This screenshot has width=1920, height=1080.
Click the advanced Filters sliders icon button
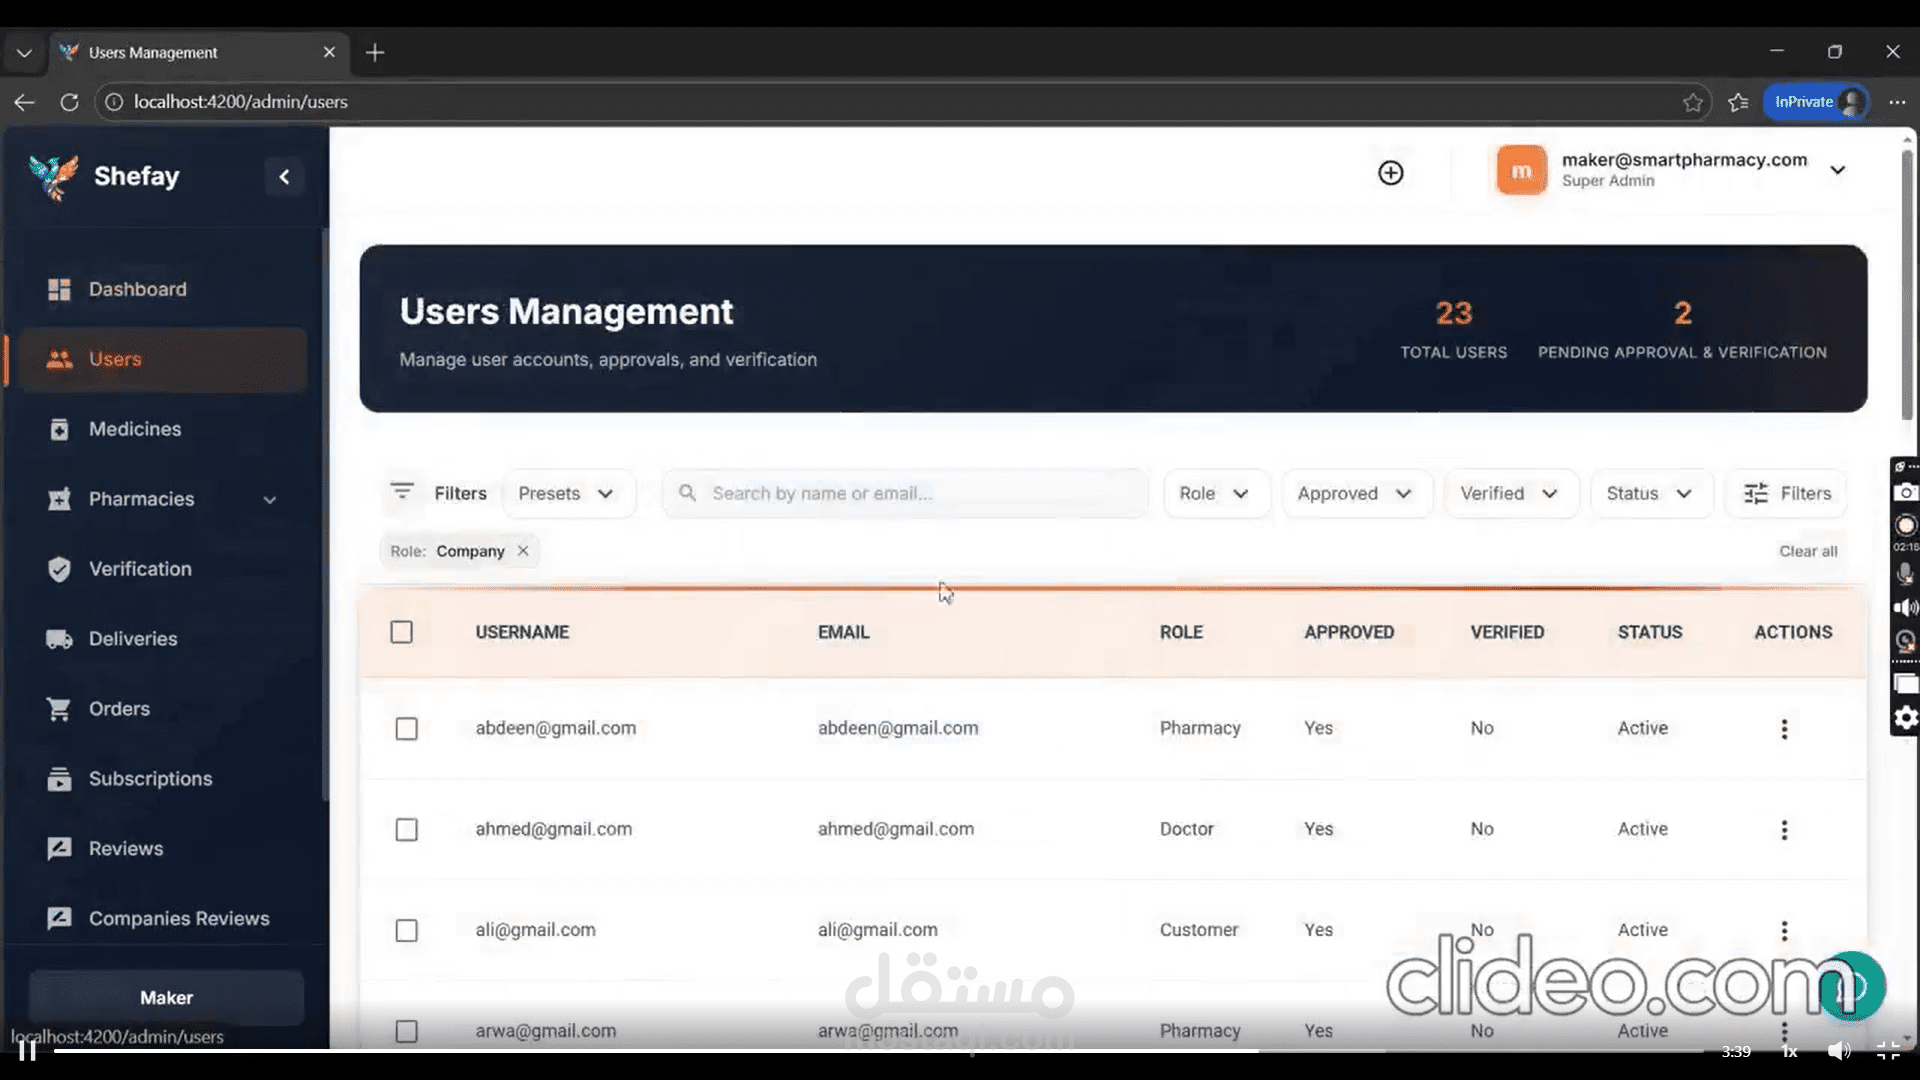[1786, 494]
